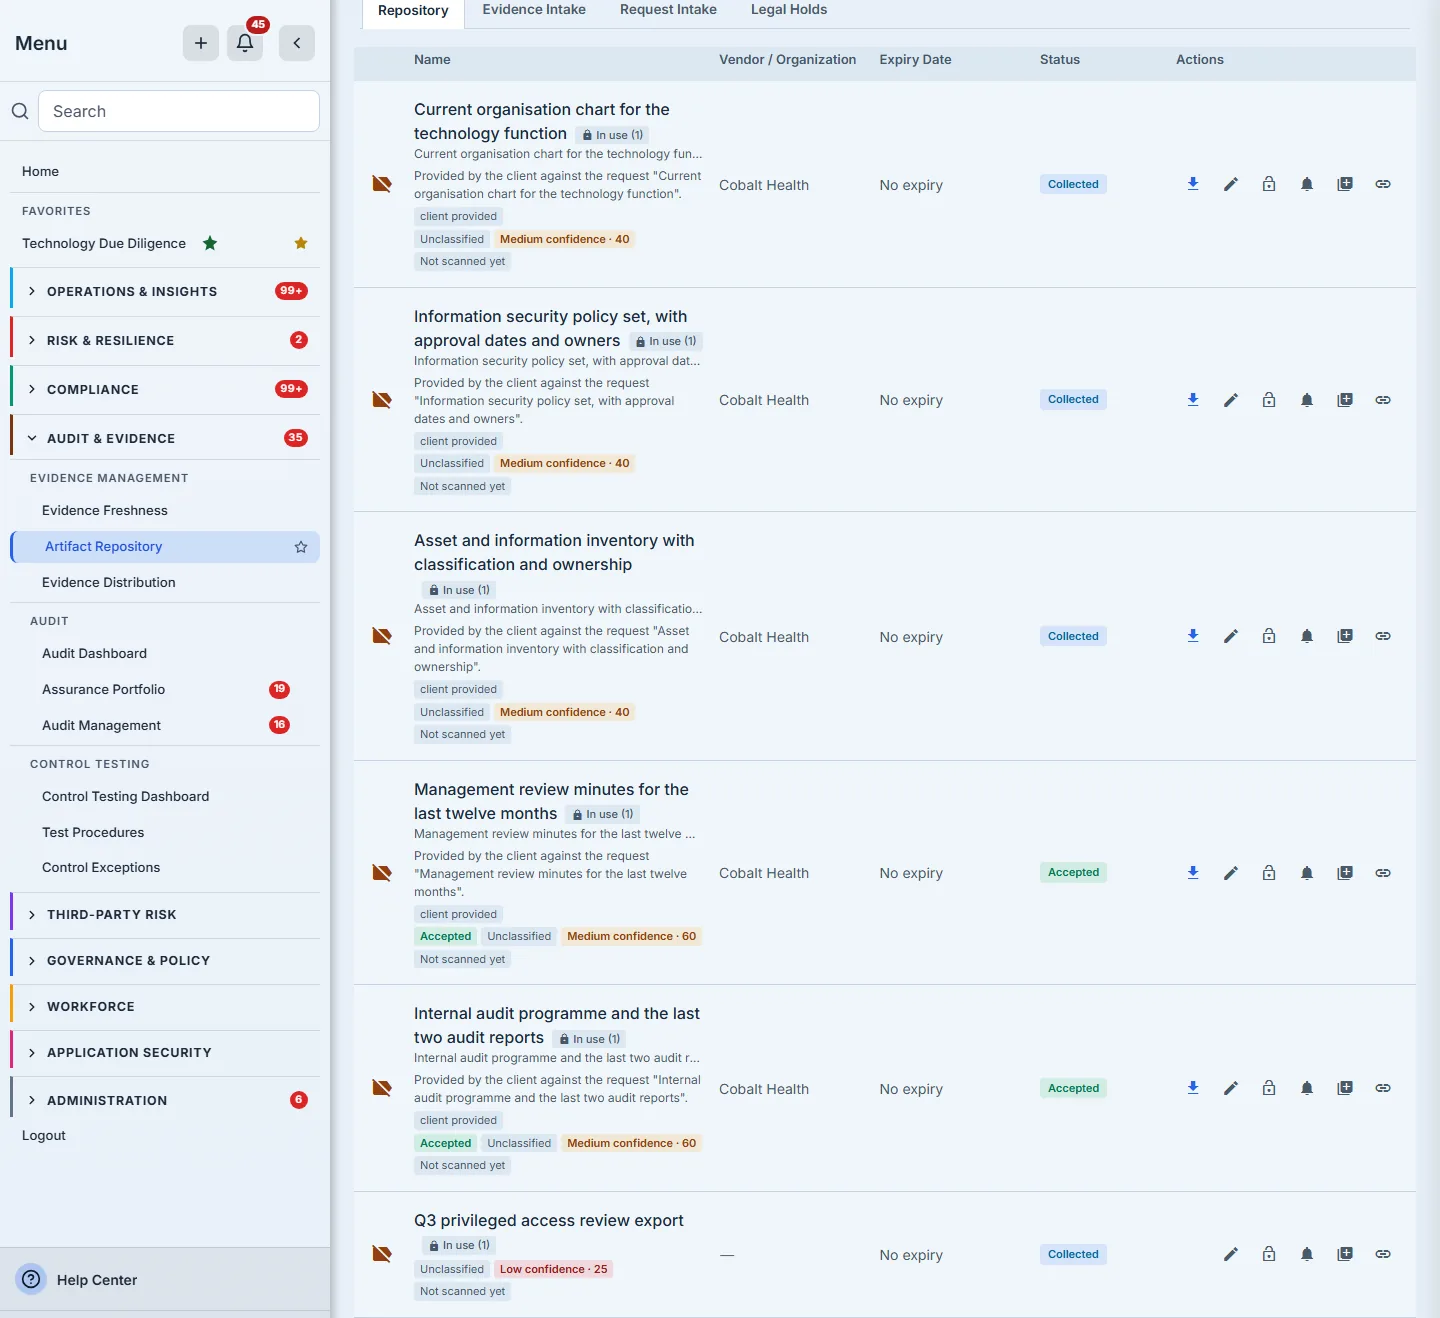Open the Help Center question icon
The height and width of the screenshot is (1318, 1440).
31,1279
